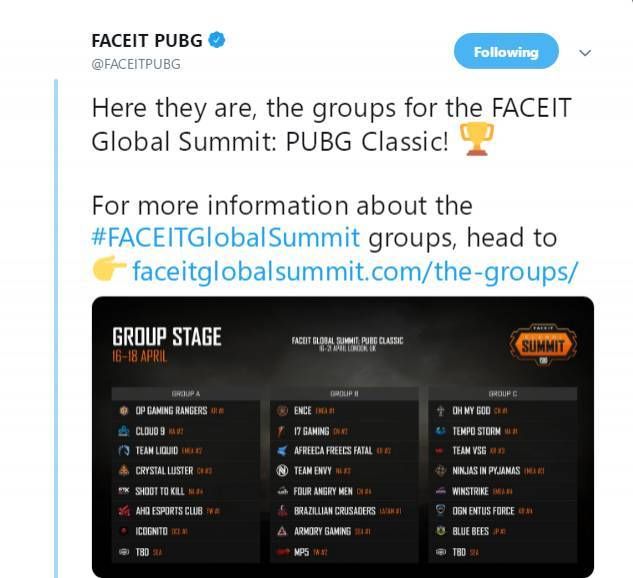This screenshot has width=633, height=578.
Task: Open the faceitglobalsummit.com/the-groups/ link
Action: [x=355, y=270]
